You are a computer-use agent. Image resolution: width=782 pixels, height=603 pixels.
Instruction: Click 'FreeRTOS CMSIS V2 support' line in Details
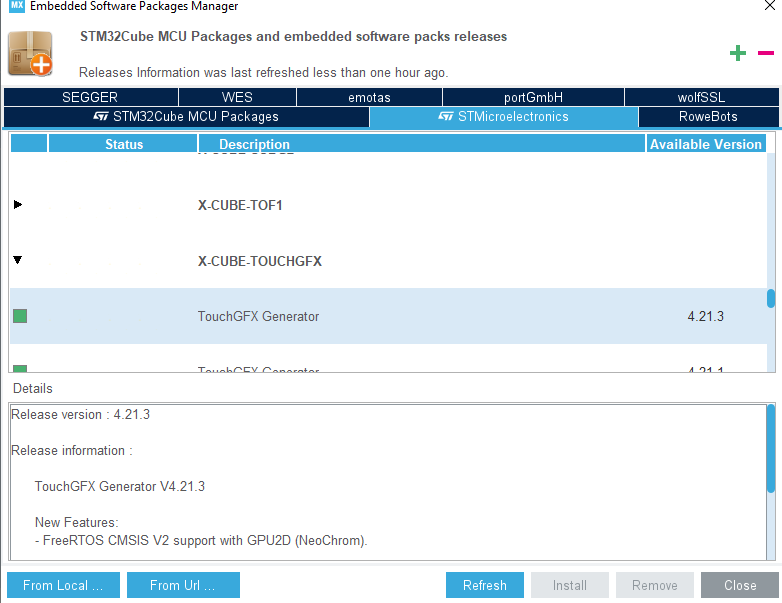pyautogui.click(x=201, y=541)
